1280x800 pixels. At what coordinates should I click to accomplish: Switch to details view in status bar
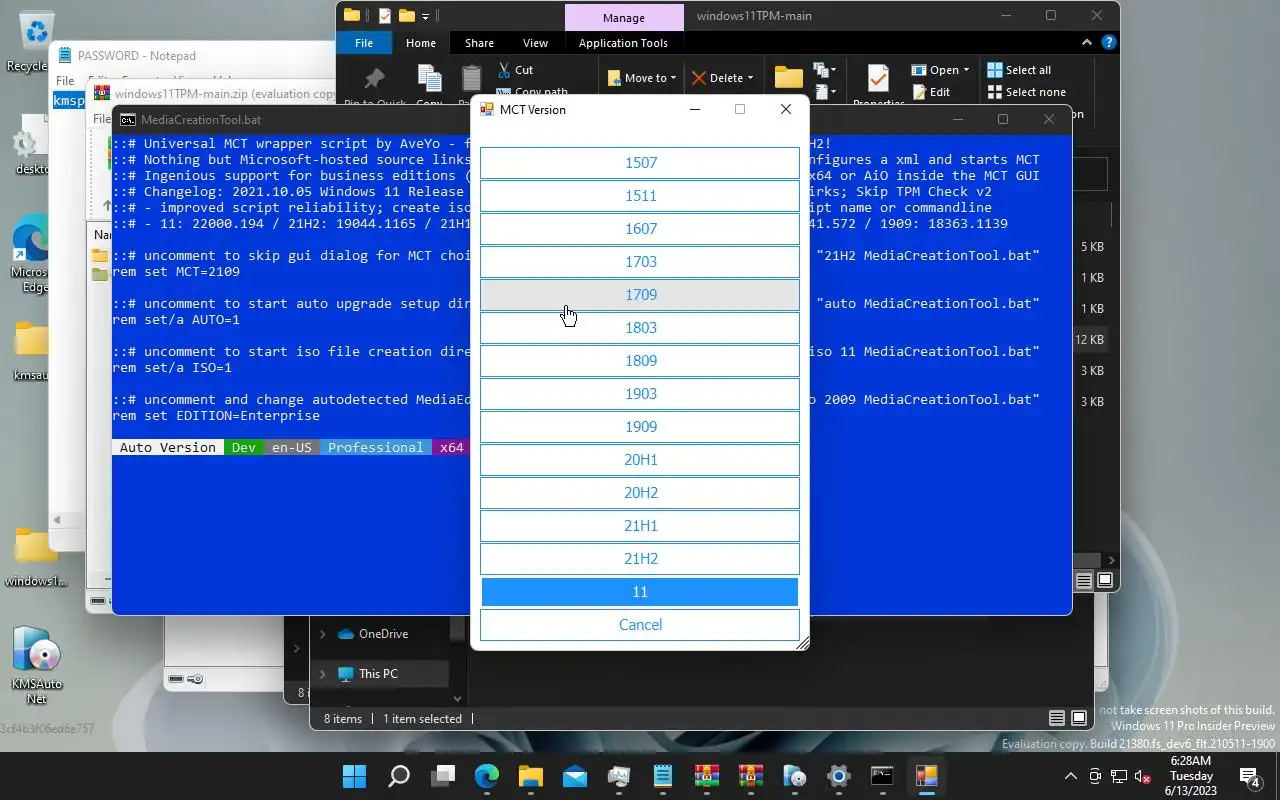tap(1056, 718)
